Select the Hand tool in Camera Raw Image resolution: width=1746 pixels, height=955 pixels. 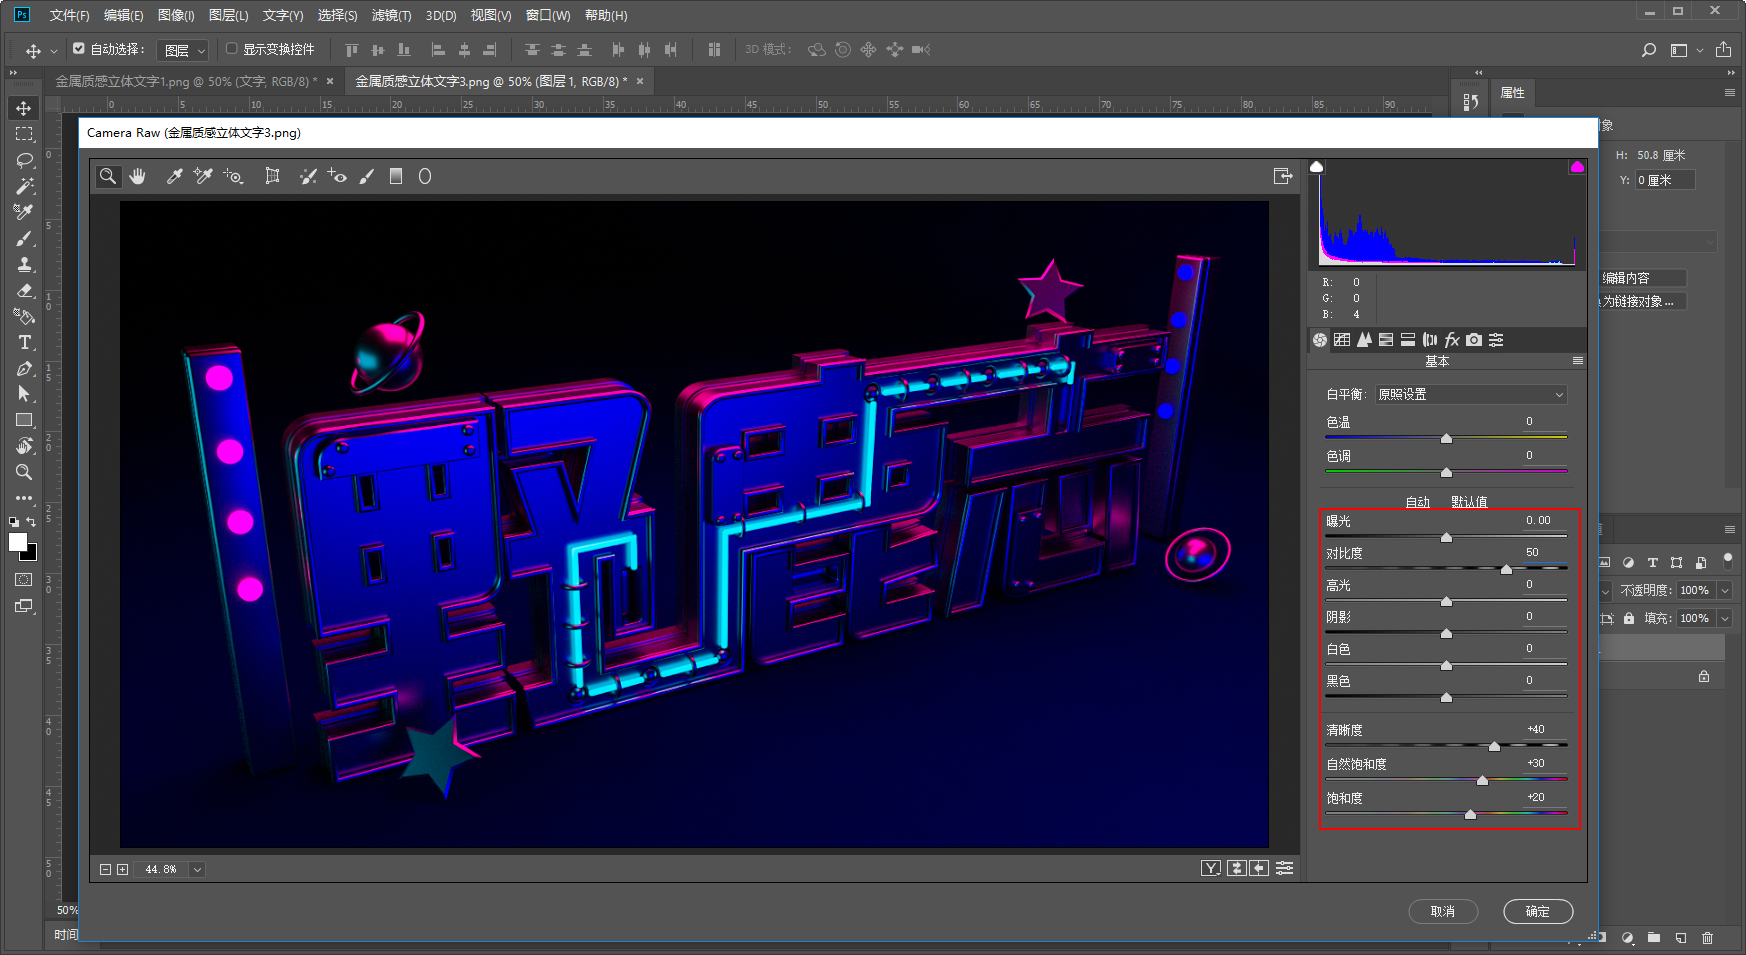[x=138, y=176]
